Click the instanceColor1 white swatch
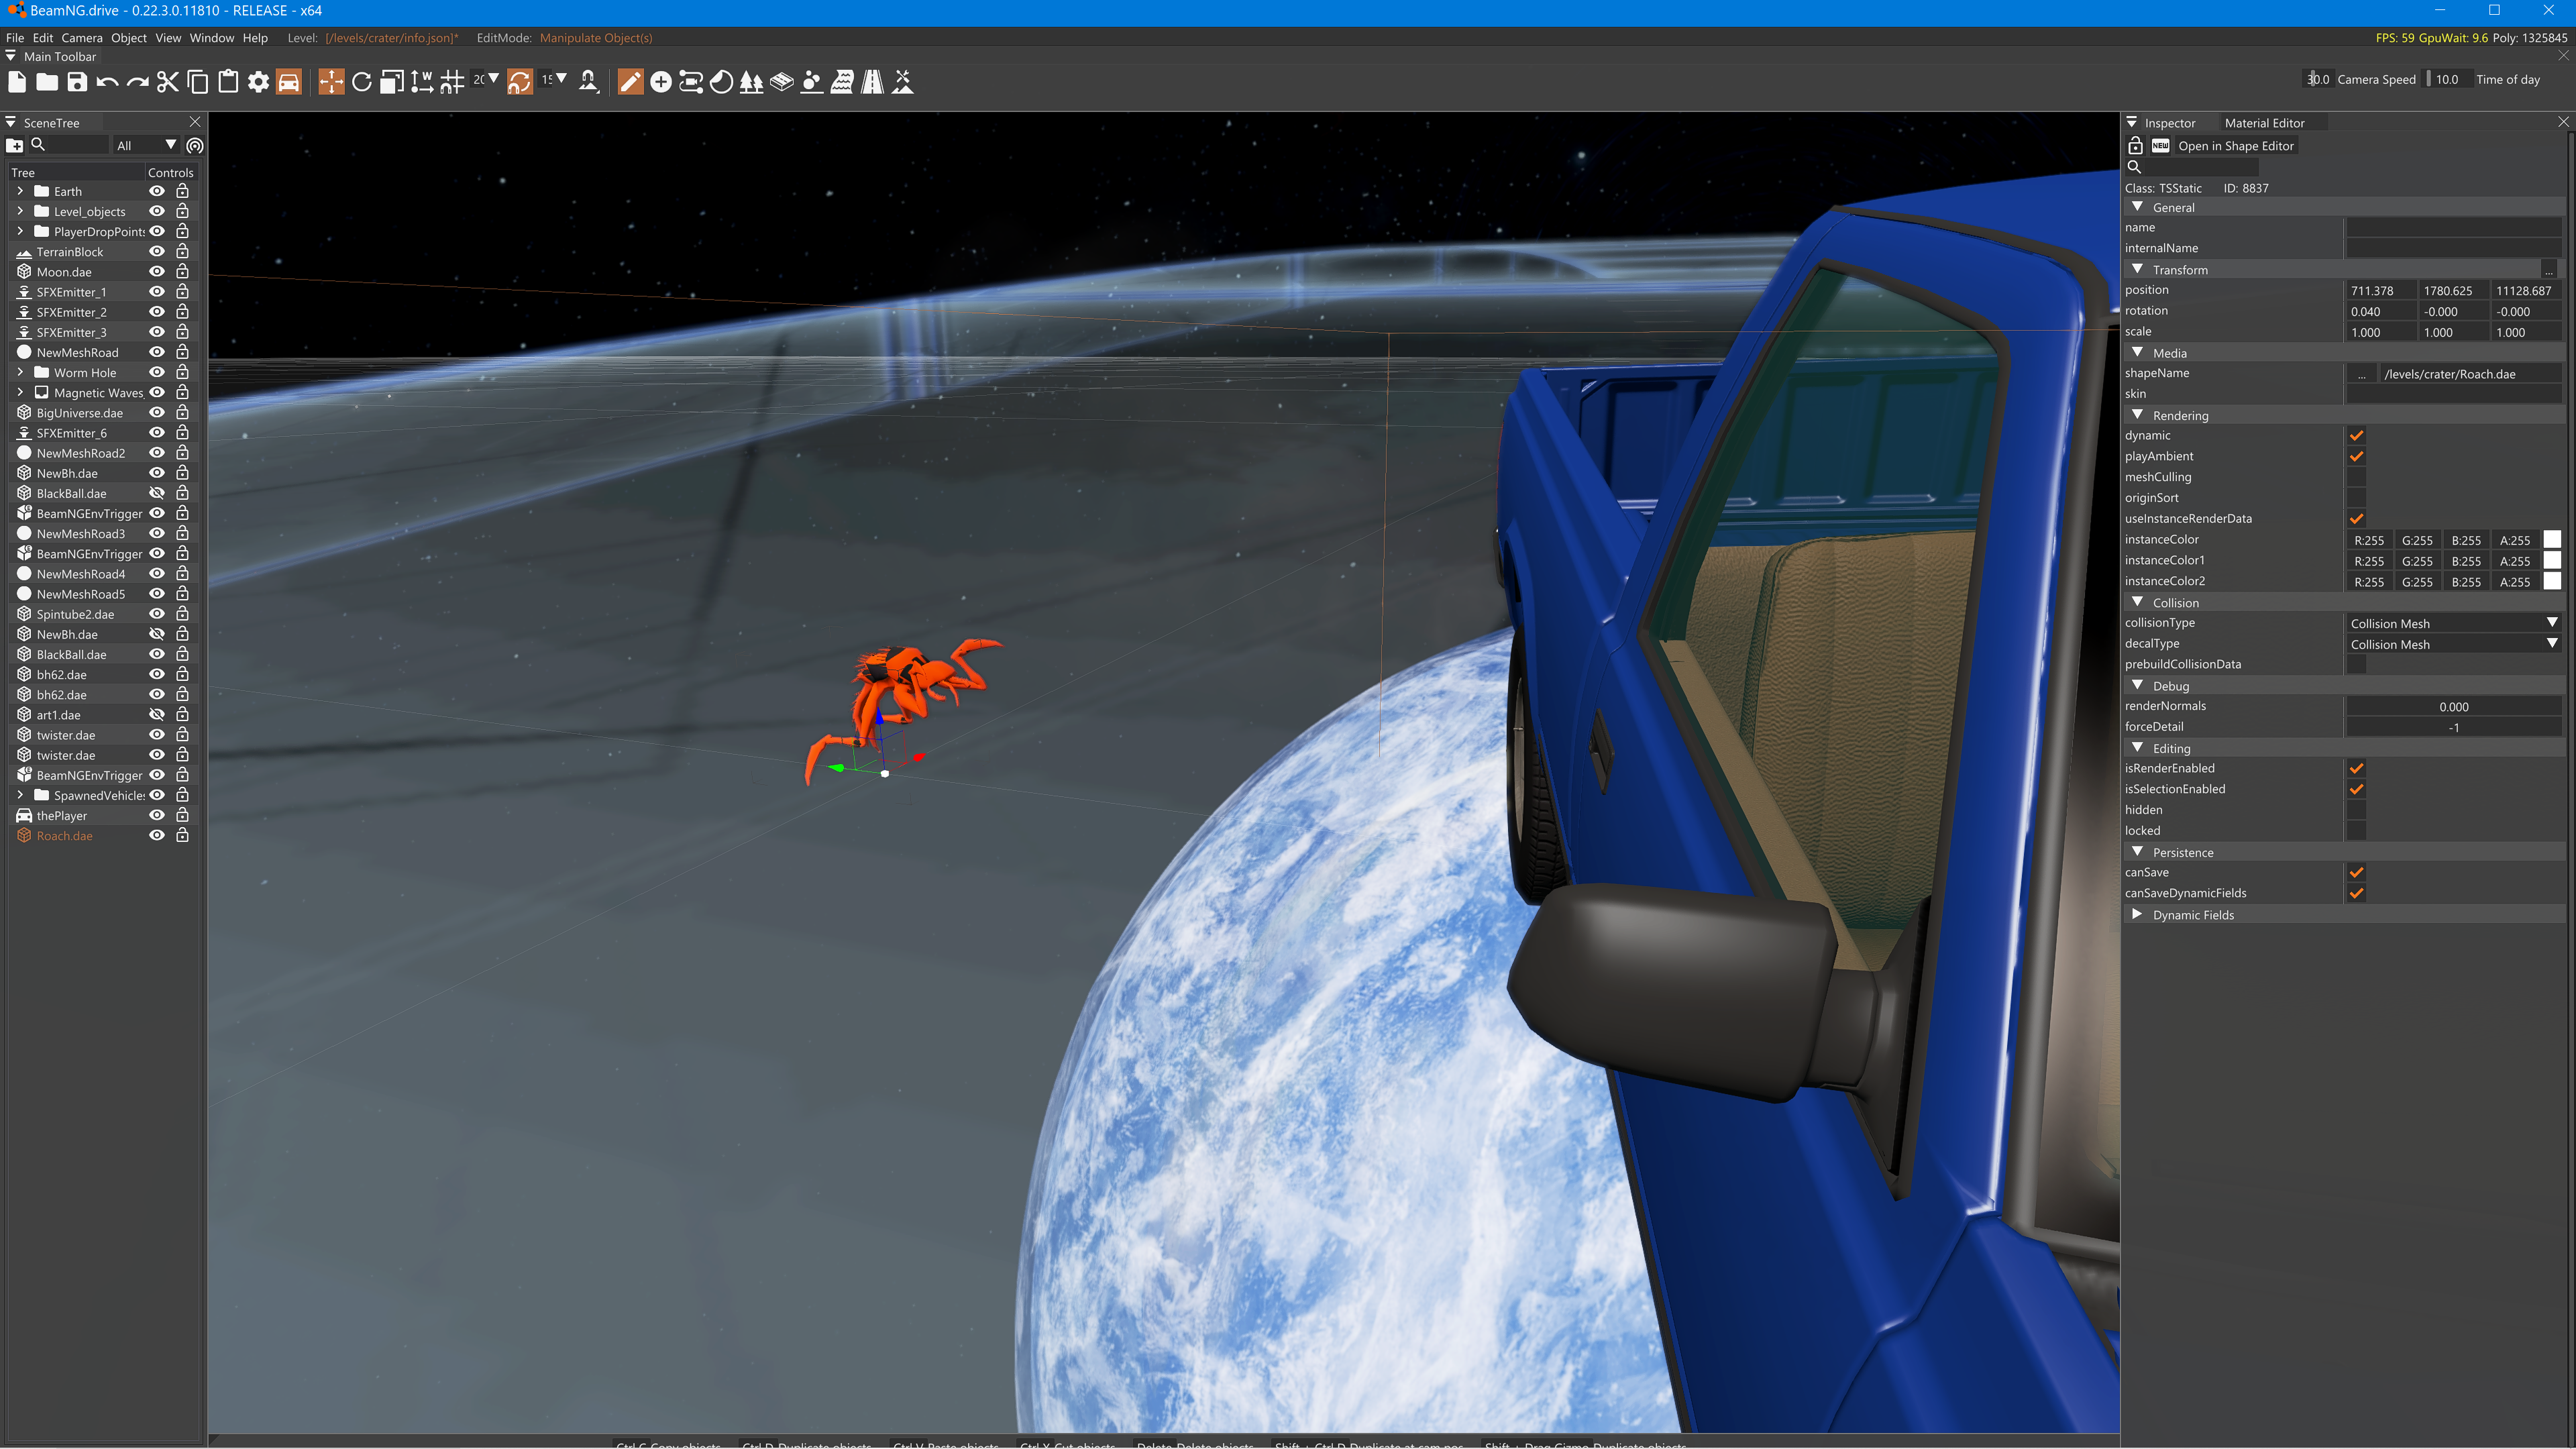2576x1449 pixels. click(x=2552, y=560)
